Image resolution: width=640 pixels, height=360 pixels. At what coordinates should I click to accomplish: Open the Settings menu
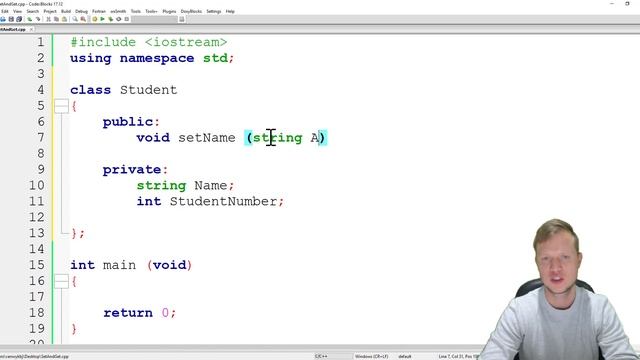coord(213,11)
